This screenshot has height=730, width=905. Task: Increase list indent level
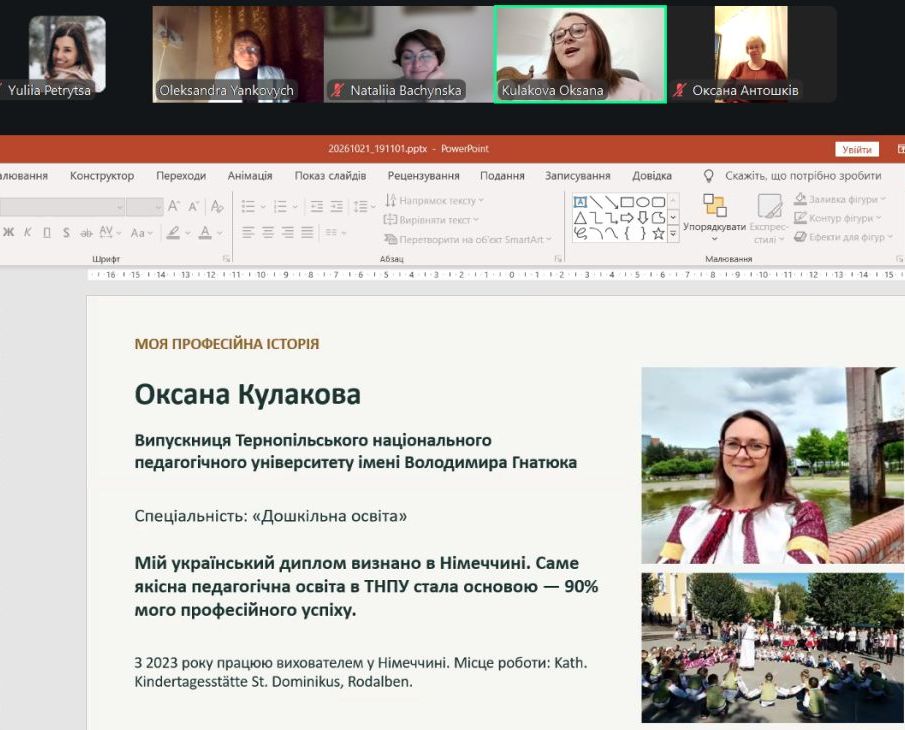[336, 207]
